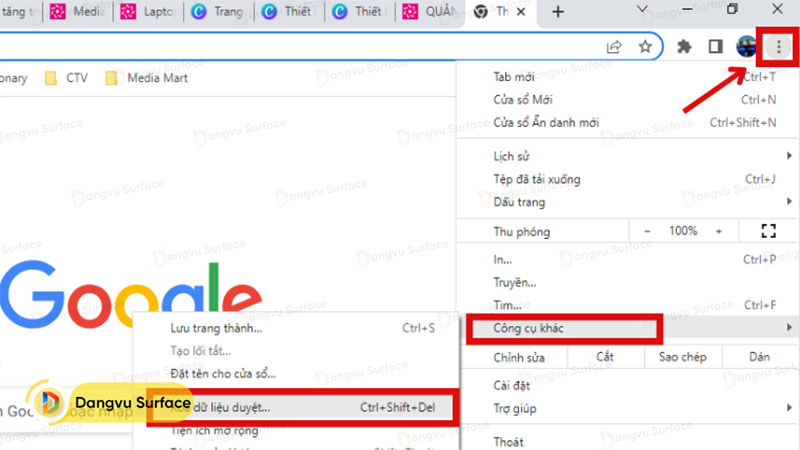Click the Sao chép button

[x=681, y=358]
